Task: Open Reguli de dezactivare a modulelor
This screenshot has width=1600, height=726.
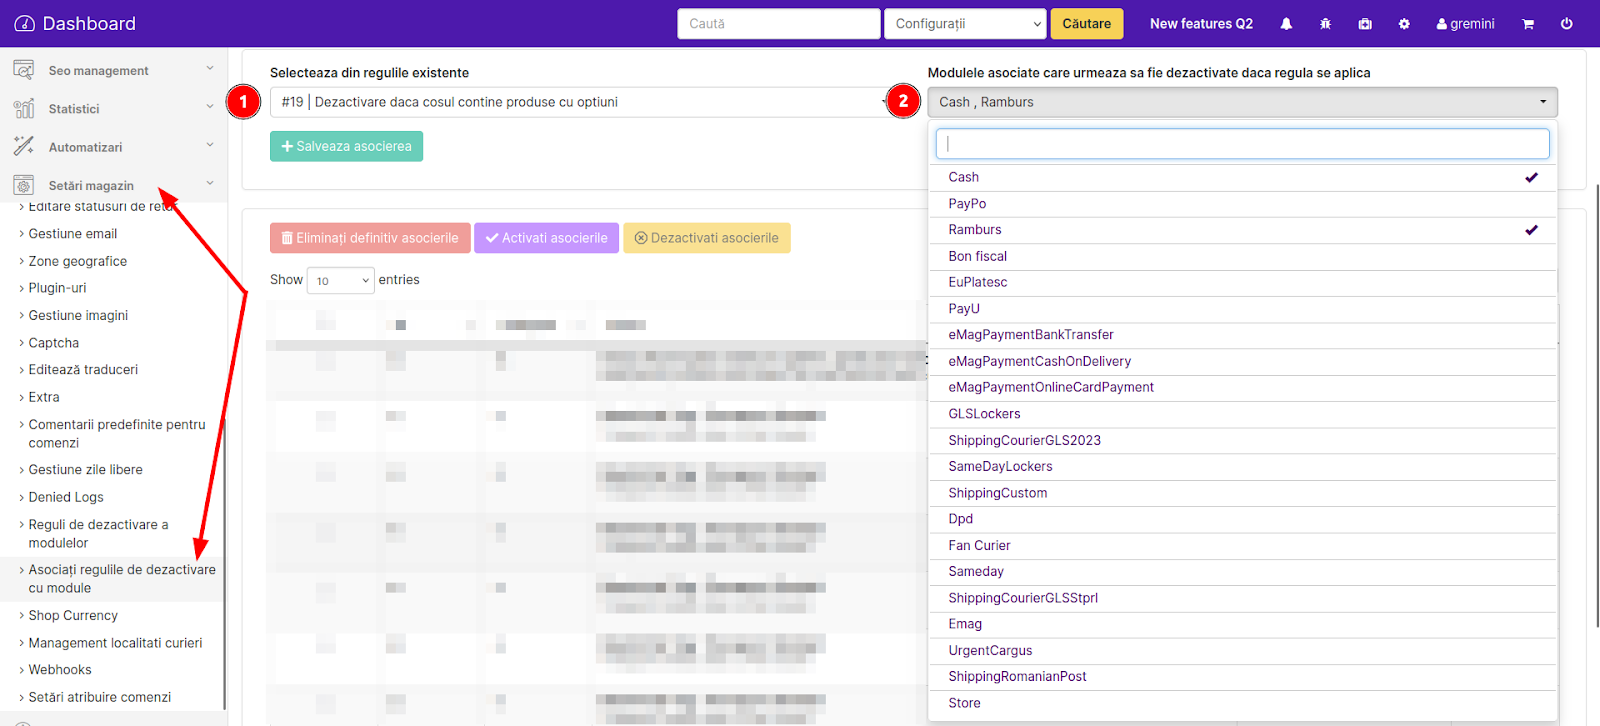Action: (x=98, y=534)
